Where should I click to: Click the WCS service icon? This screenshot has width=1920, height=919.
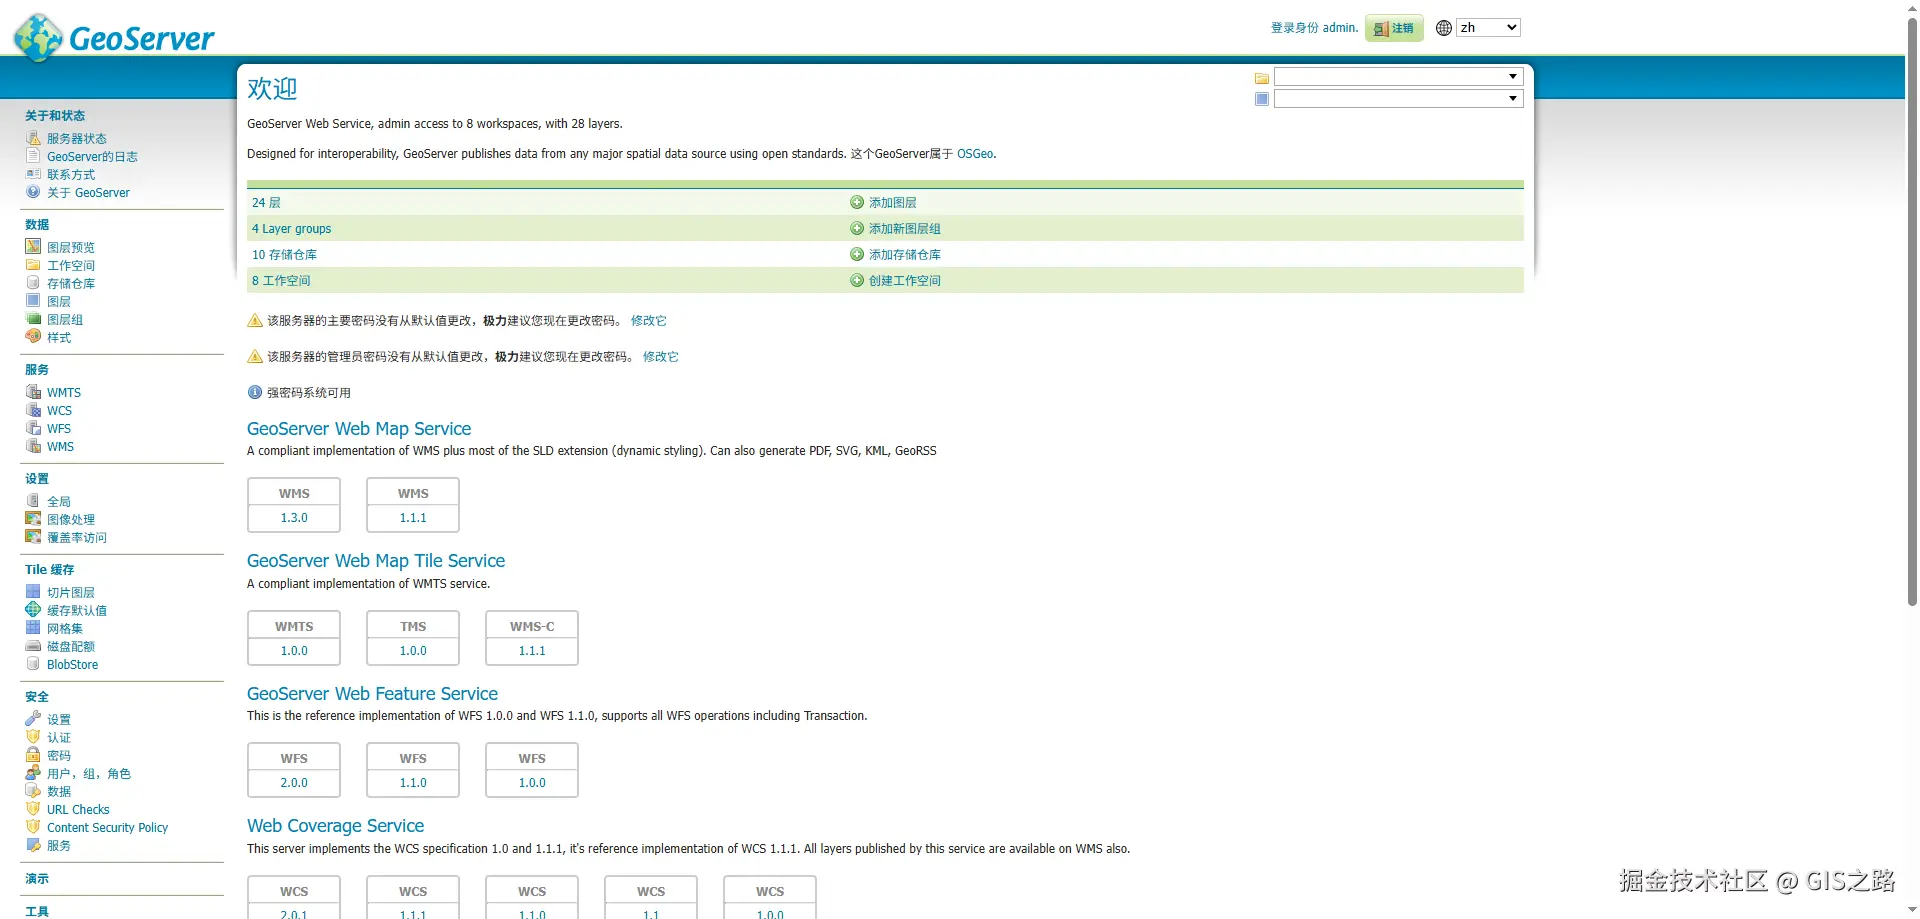[x=33, y=410]
